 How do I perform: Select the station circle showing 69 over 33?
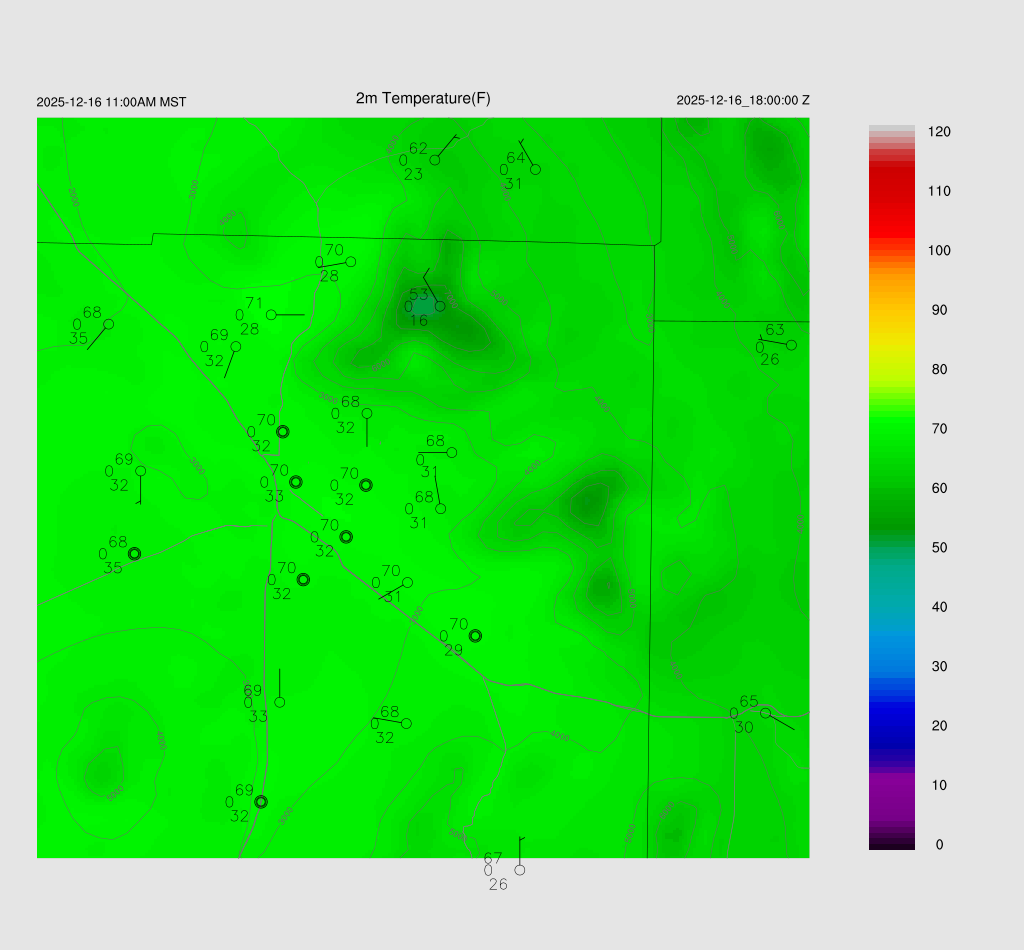[x=279, y=702]
